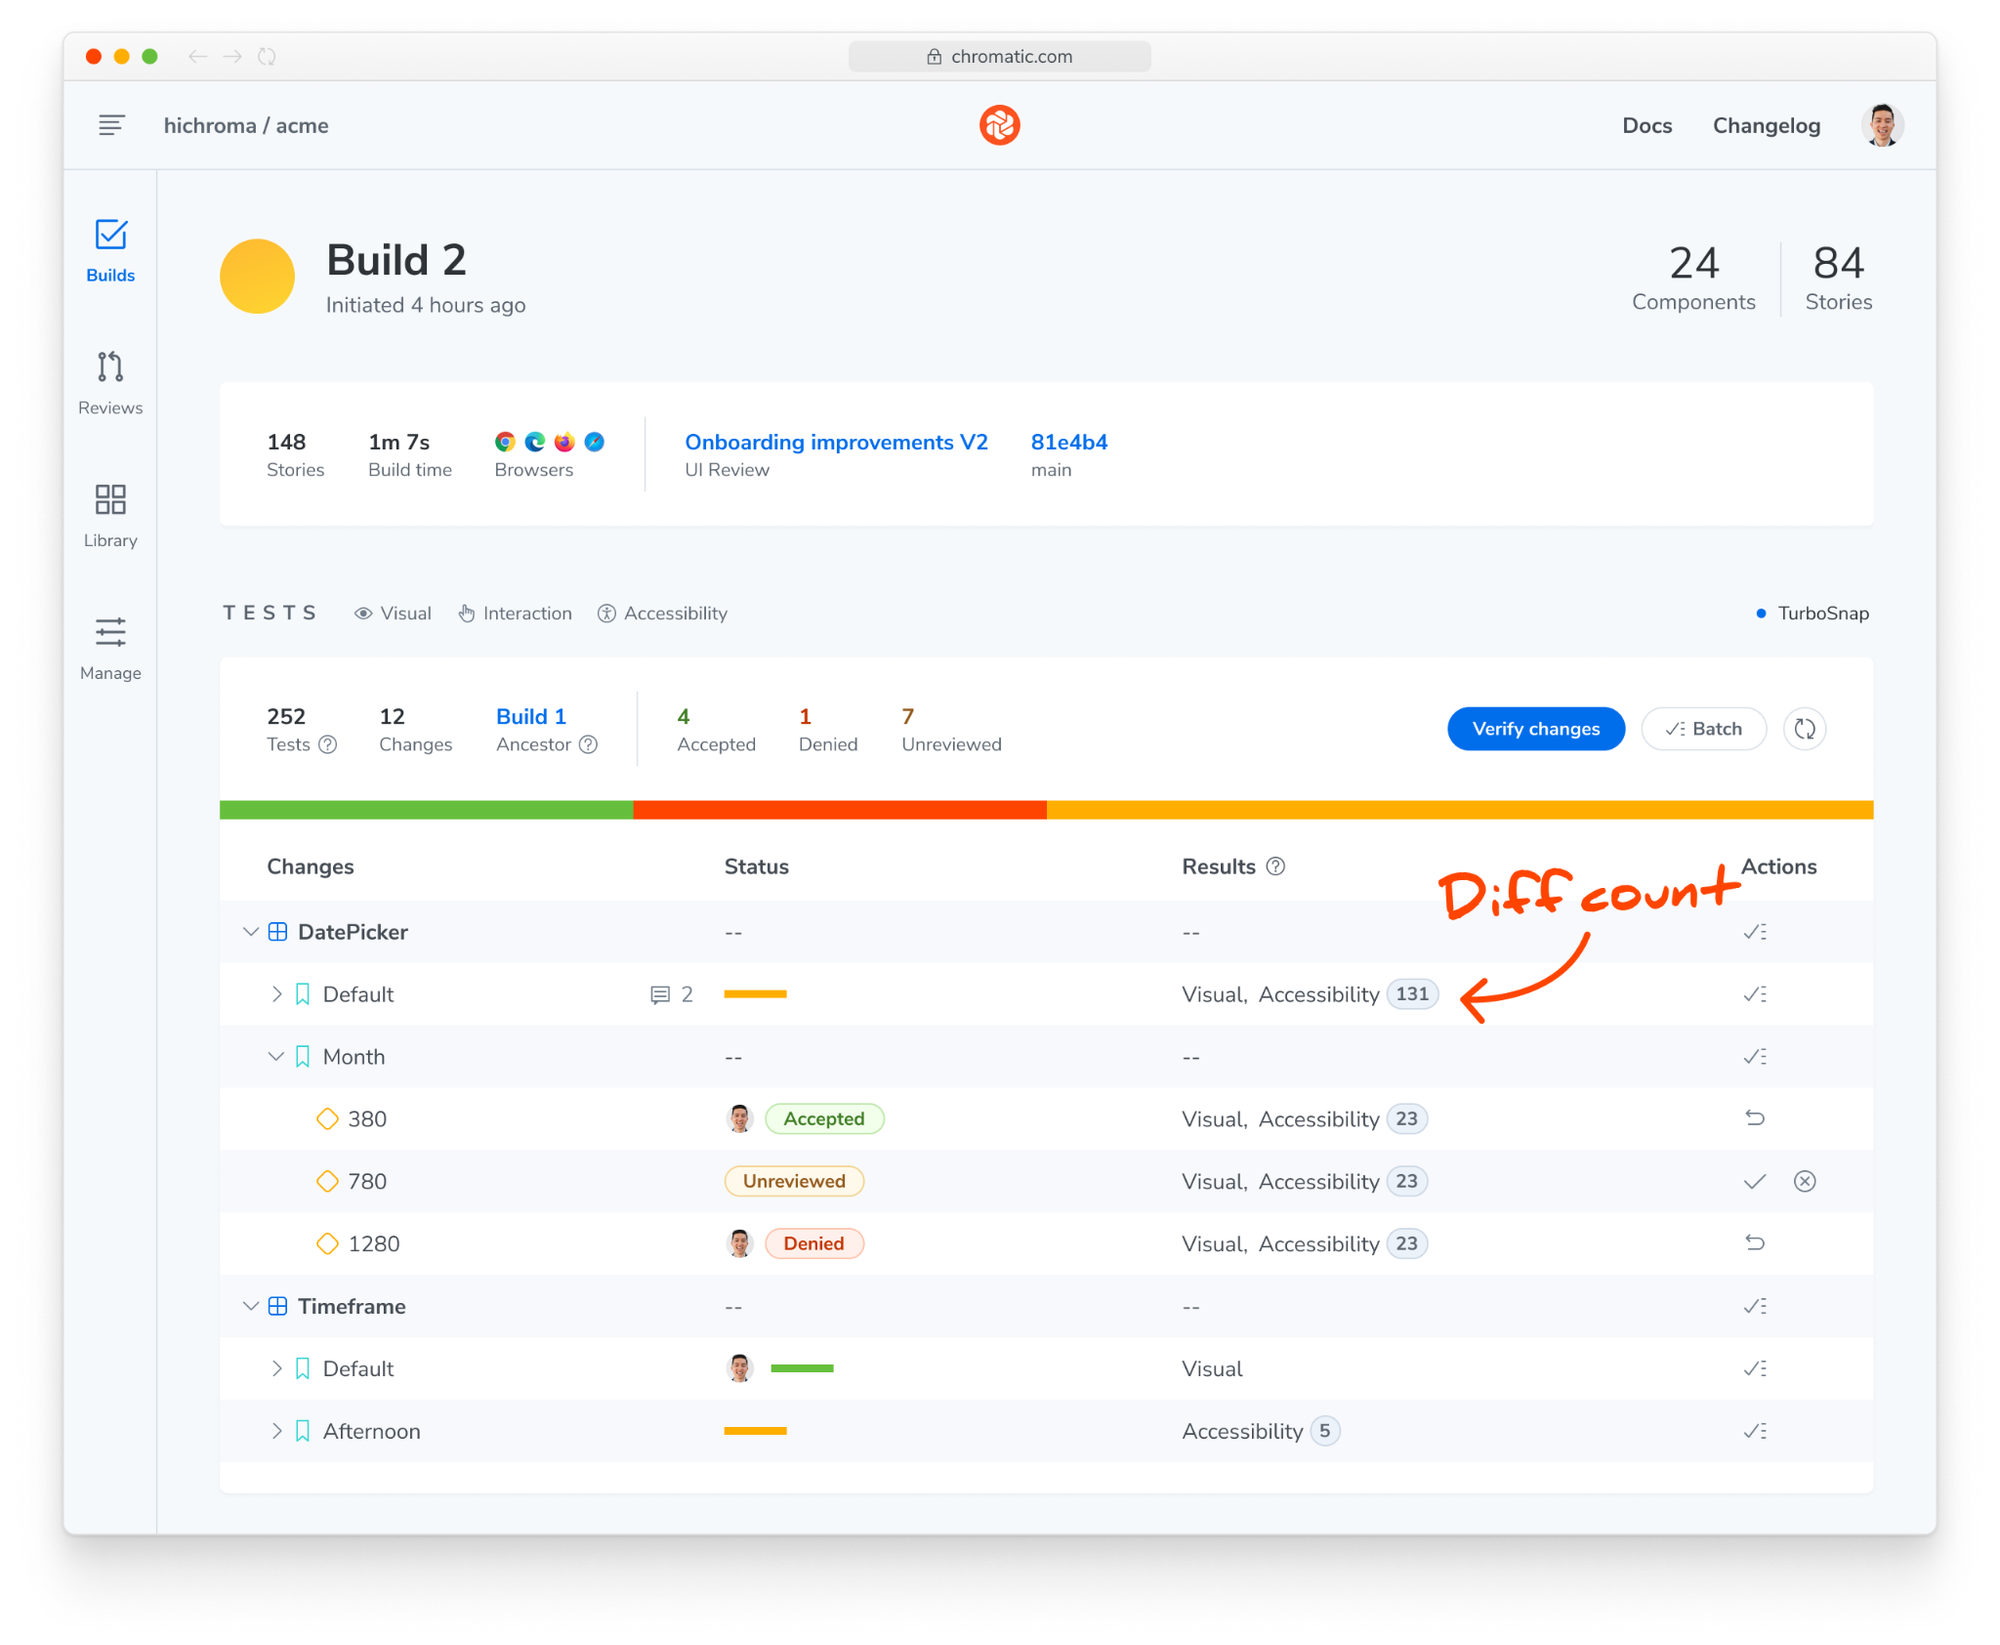Click the refresh icon beside Batch
The height and width of the screenshot is (1645, 2000).
click(1804, 729)
